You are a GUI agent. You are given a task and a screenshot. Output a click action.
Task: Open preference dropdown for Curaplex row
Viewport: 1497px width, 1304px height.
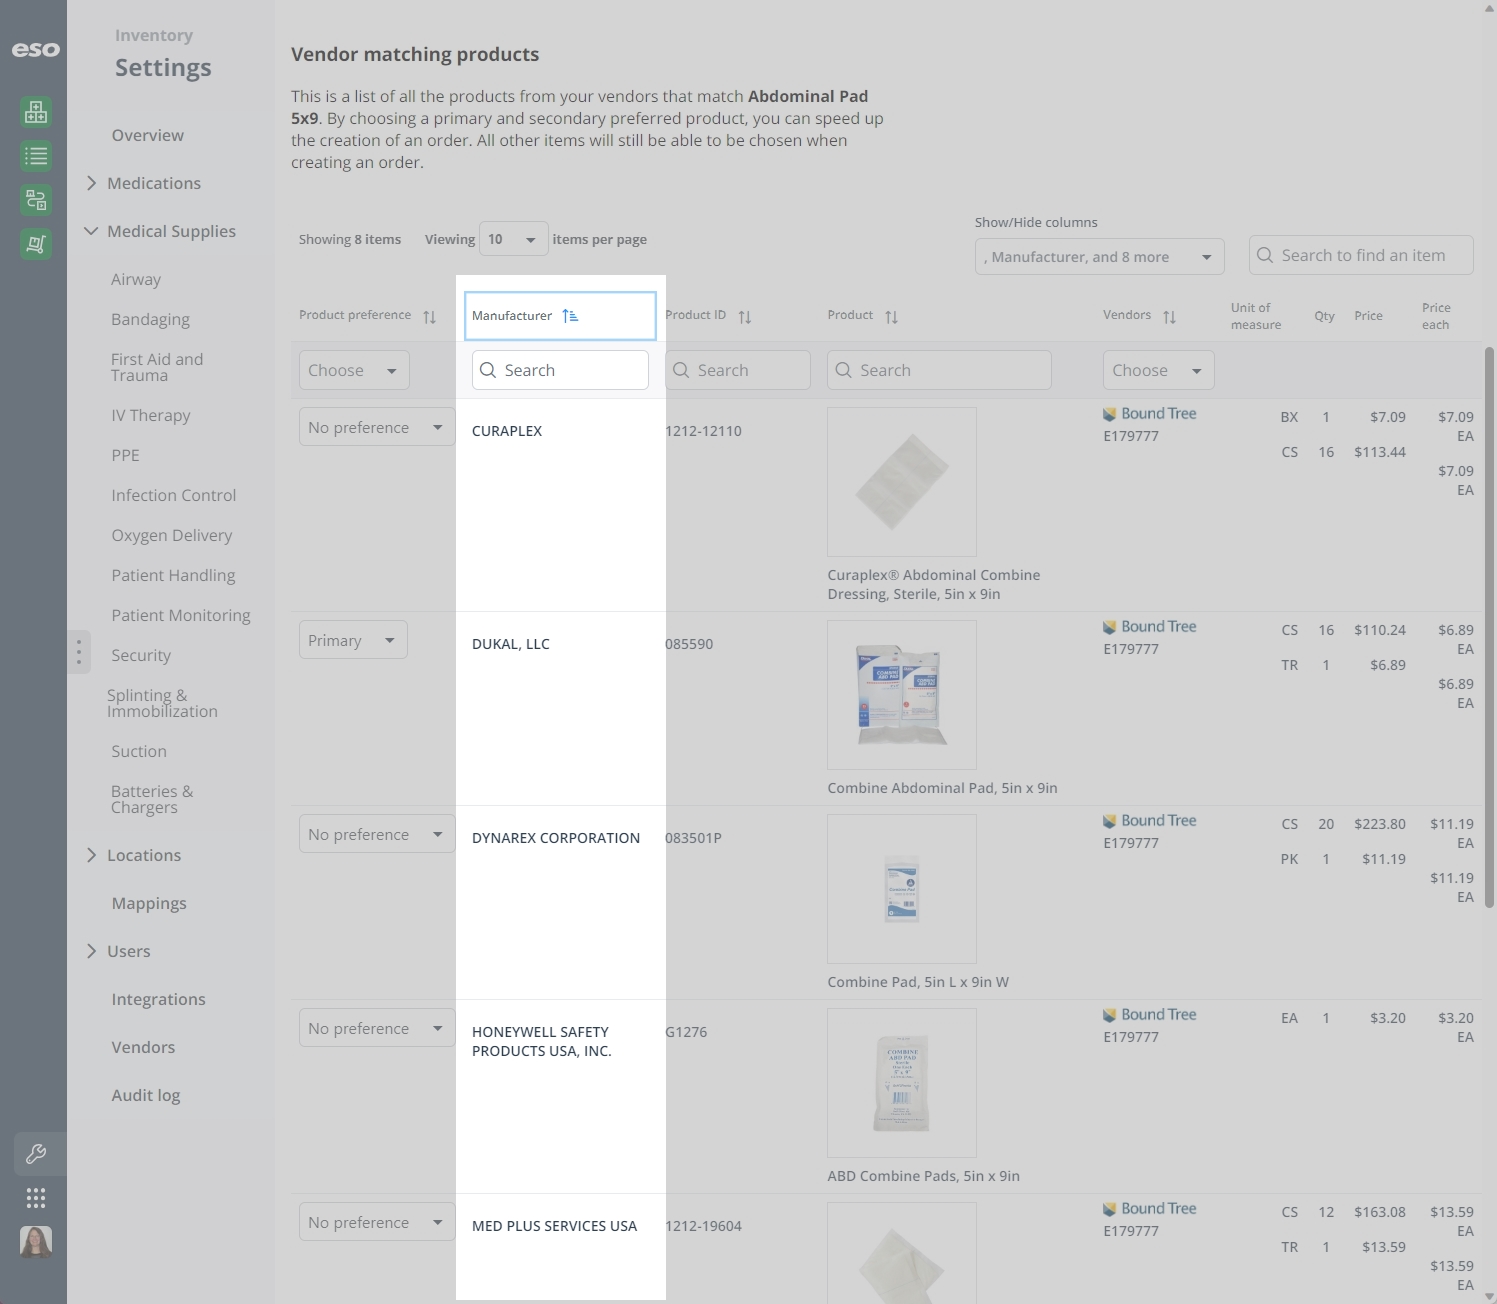(377, 427)
